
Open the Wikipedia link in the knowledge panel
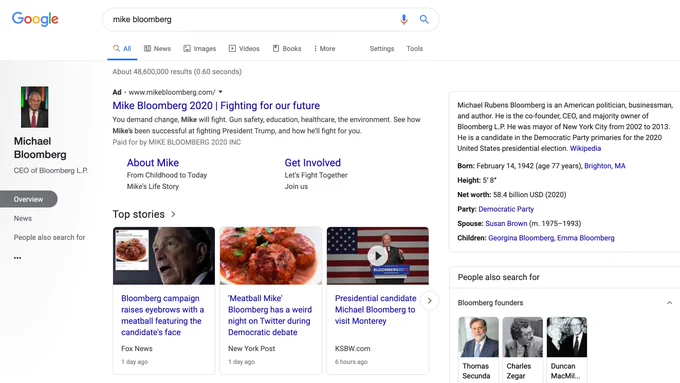[x=585, y=148]
